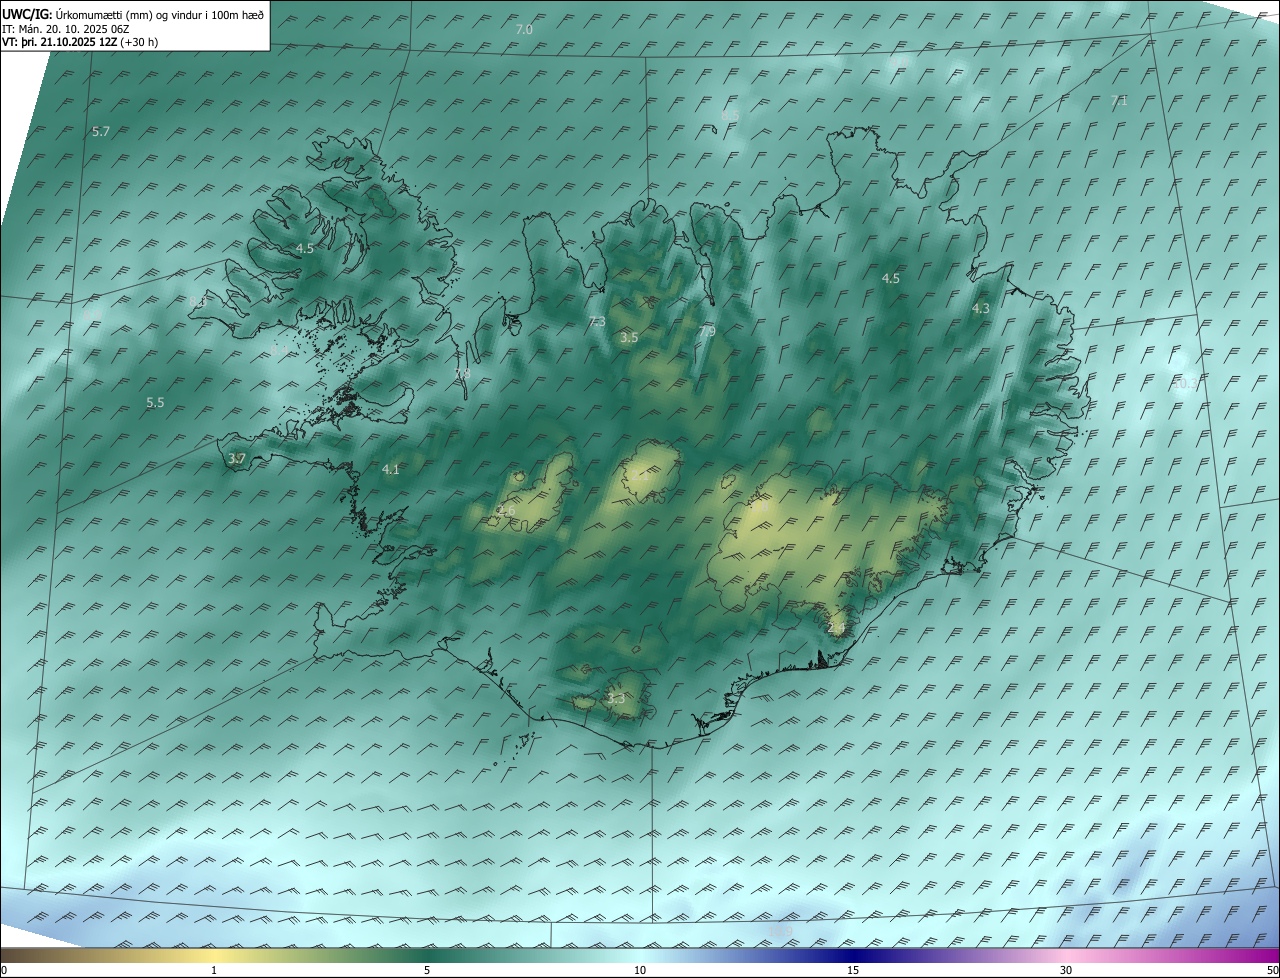Click the '0' tick on the color scale
Image resolution: width=1280 pixels, height=978 pixels.
tap(4, 971)
